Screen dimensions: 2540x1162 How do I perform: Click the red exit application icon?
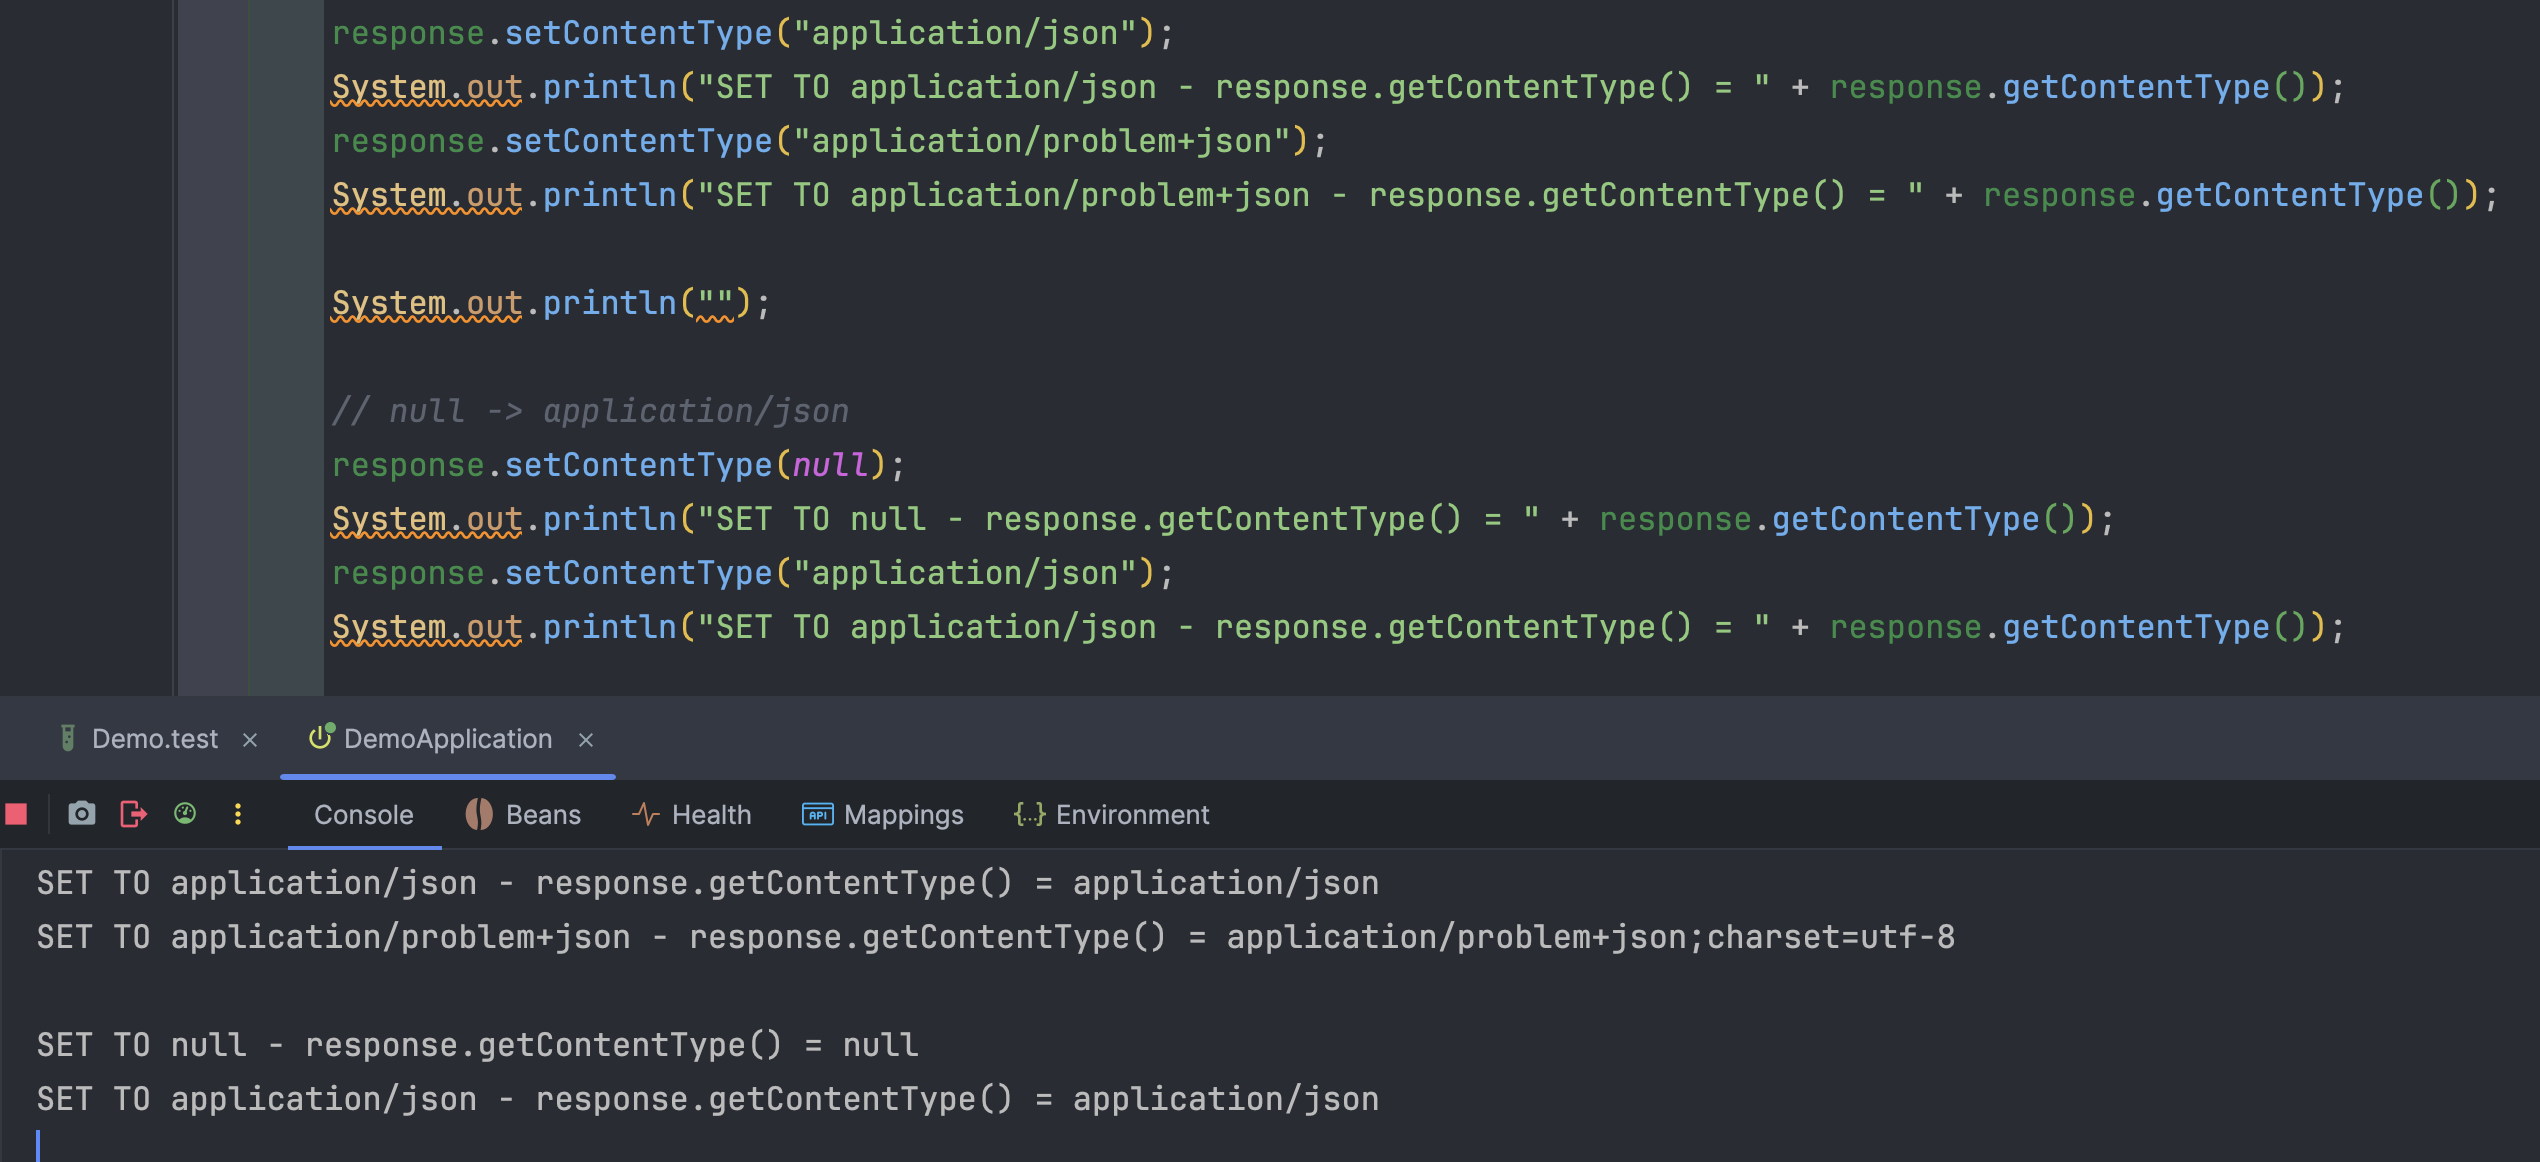pos(133,814)
